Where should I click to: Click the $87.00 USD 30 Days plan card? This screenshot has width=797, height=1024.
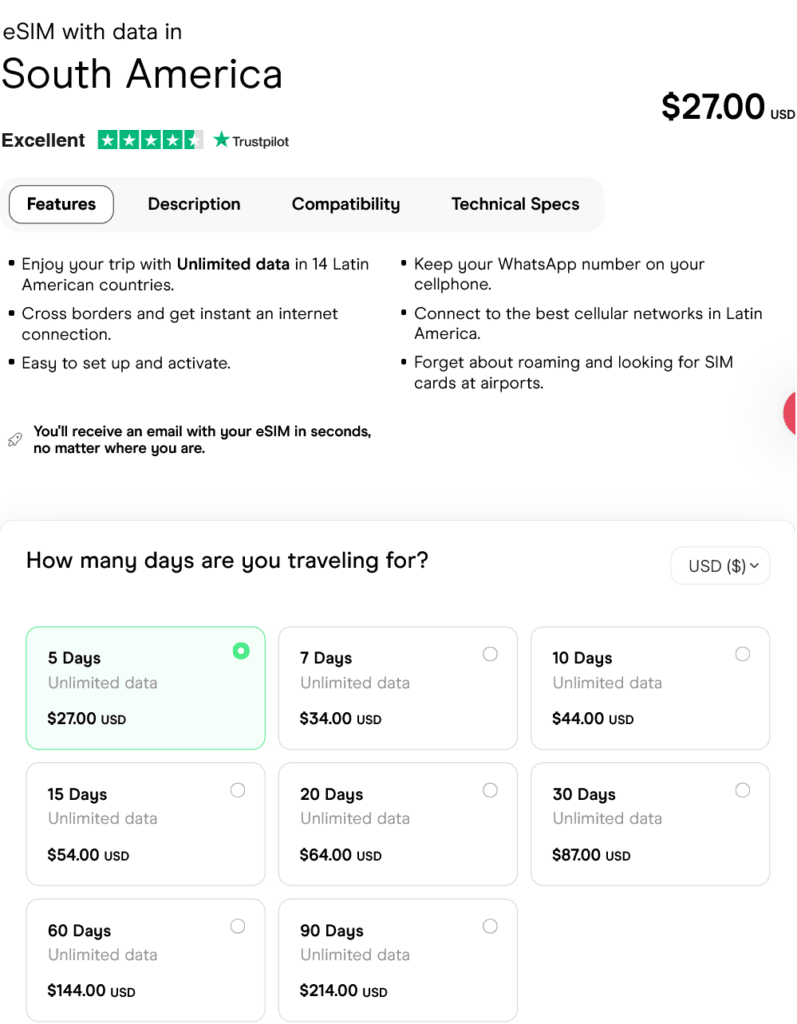(650, 824)
